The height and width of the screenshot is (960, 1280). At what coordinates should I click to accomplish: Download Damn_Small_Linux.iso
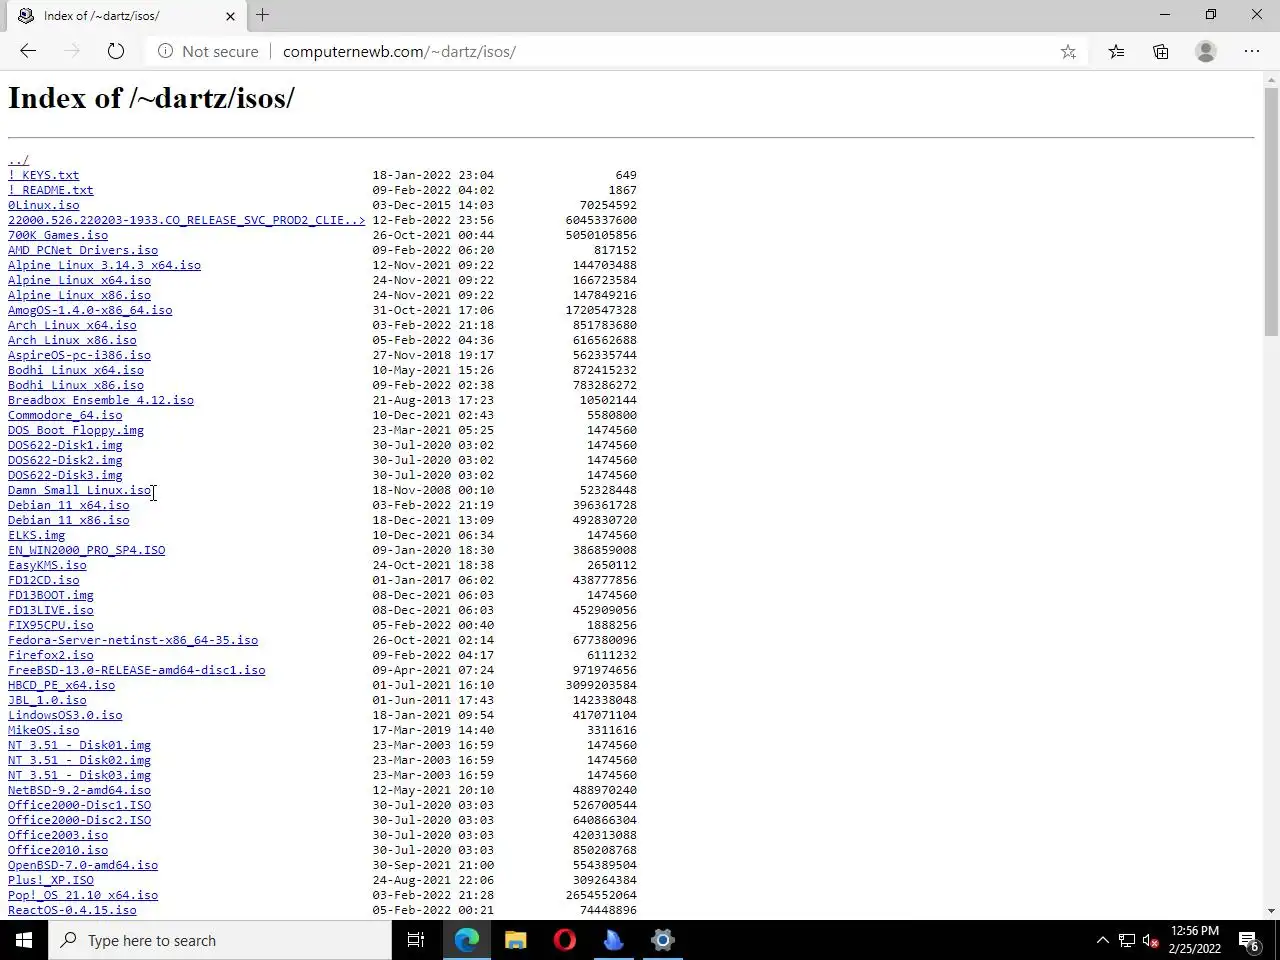click(x=79, y=490)
